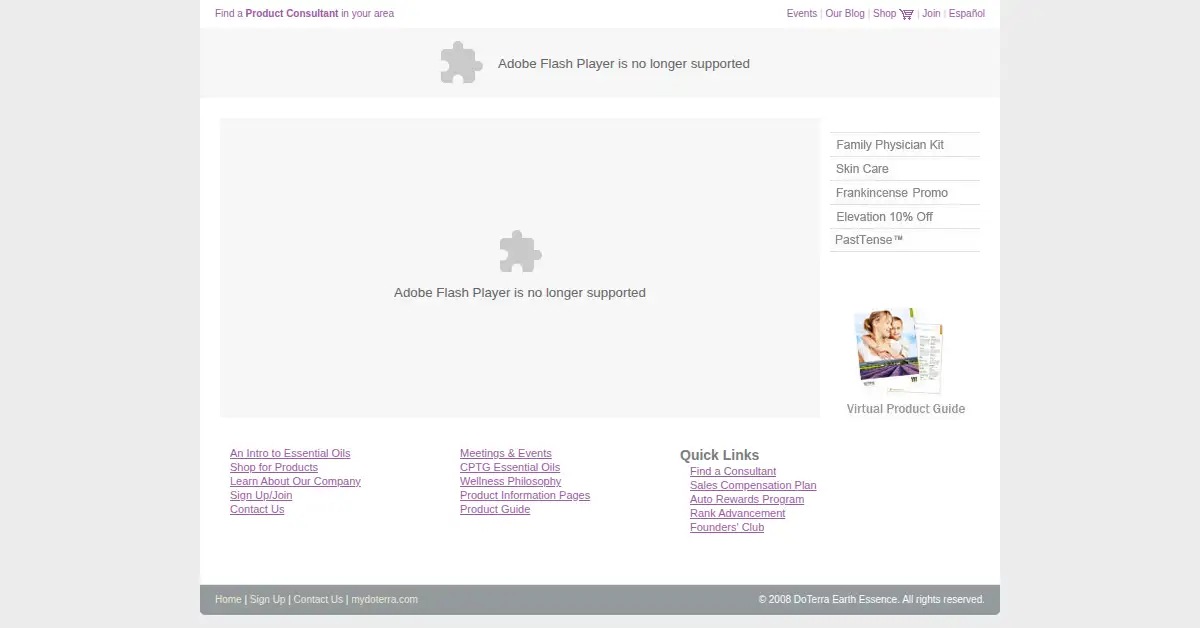
Task: Open the Rank Advancement link
Action: coord(738,514)
